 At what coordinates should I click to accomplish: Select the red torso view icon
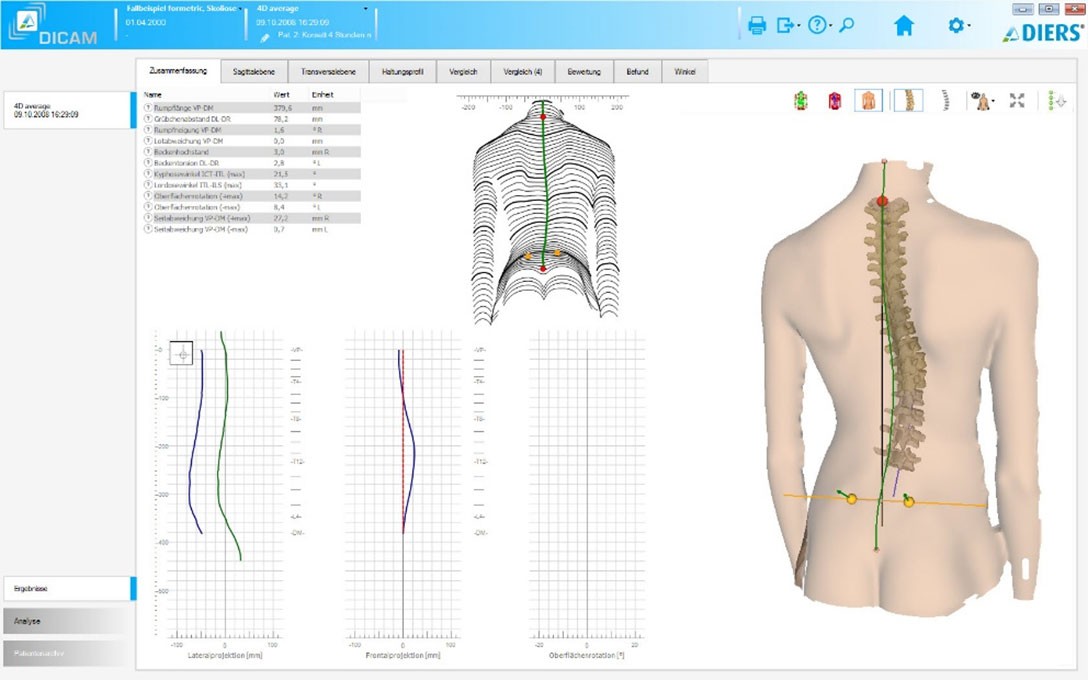pyautogui.click(x=834, y=101)
